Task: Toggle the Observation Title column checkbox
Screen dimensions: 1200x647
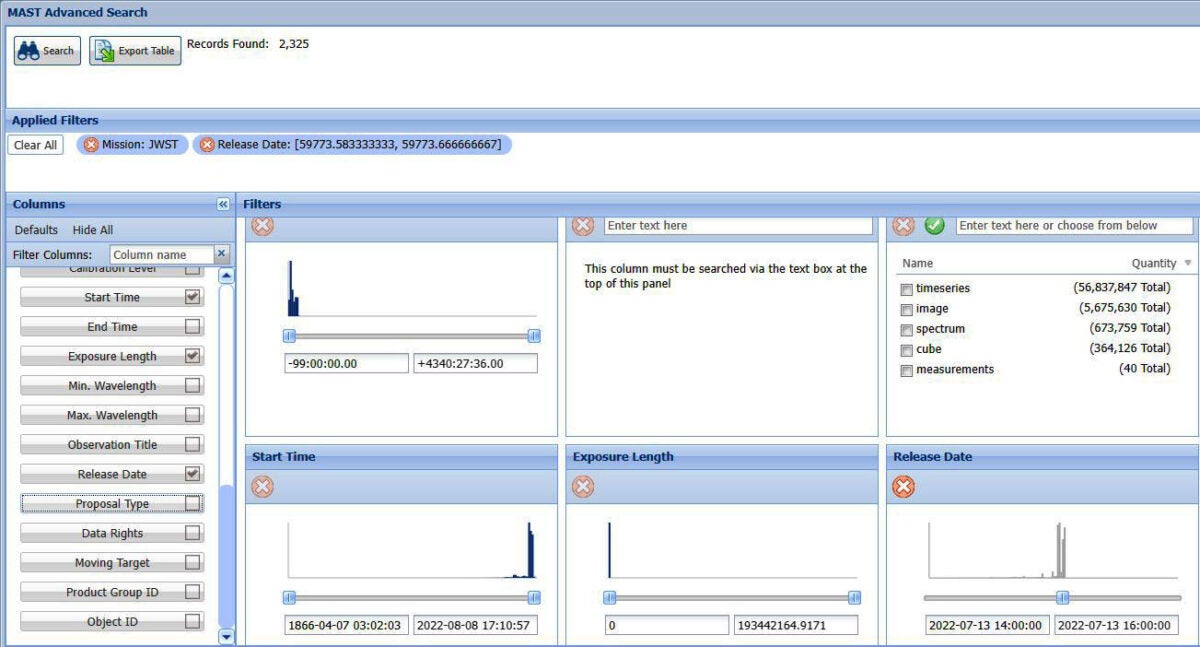Action: (193, 445)
